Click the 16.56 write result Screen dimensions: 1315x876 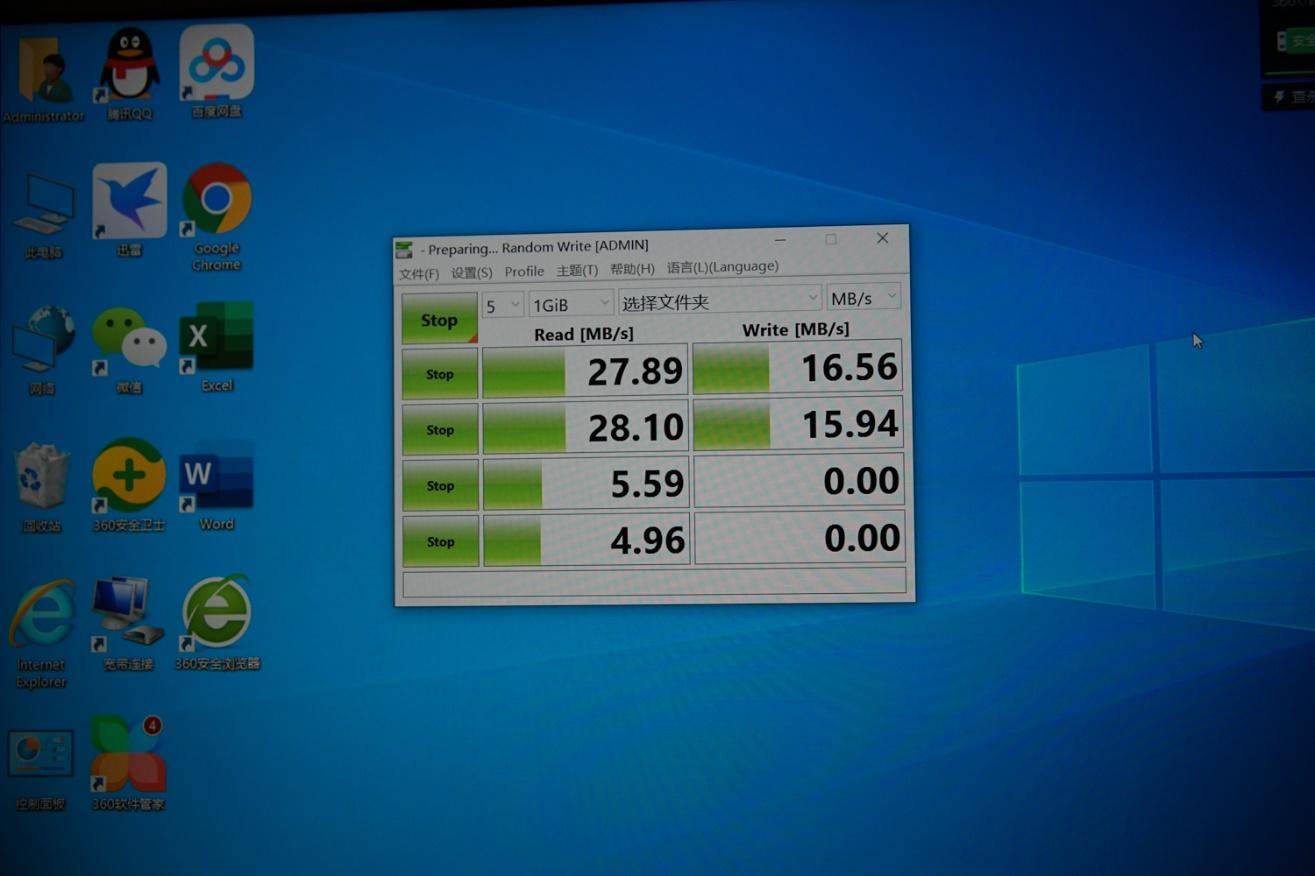pyautogui.click(x=797, y=366)
